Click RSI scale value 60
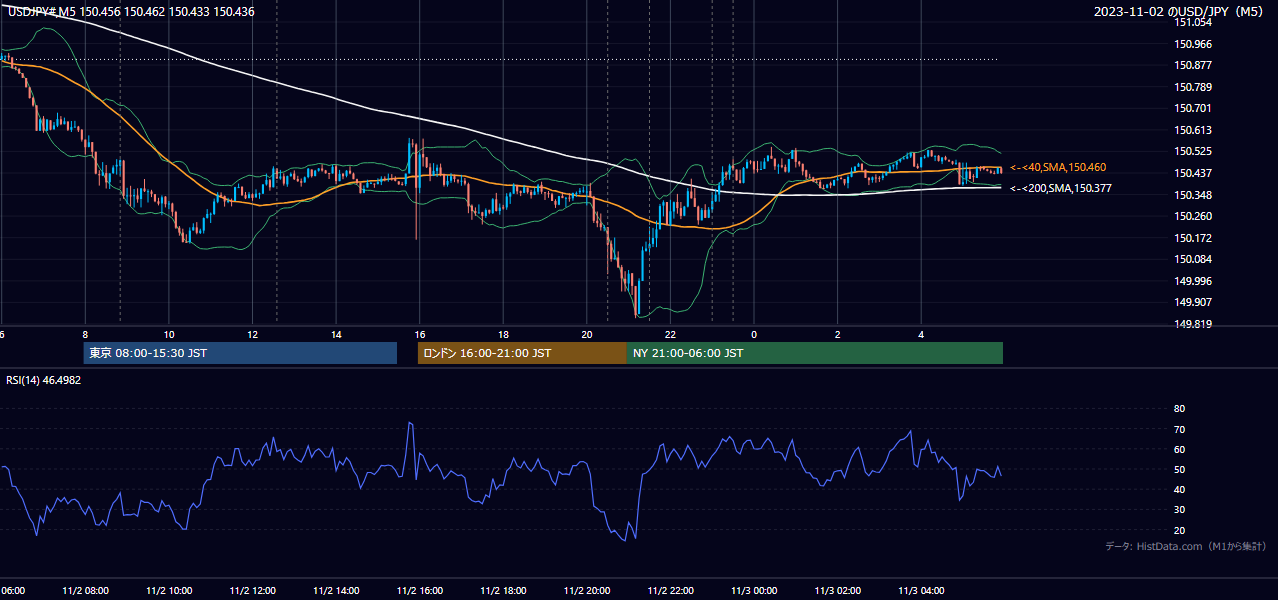The height and width of the screenshot is (600, 1278). tap(1179, 449)
